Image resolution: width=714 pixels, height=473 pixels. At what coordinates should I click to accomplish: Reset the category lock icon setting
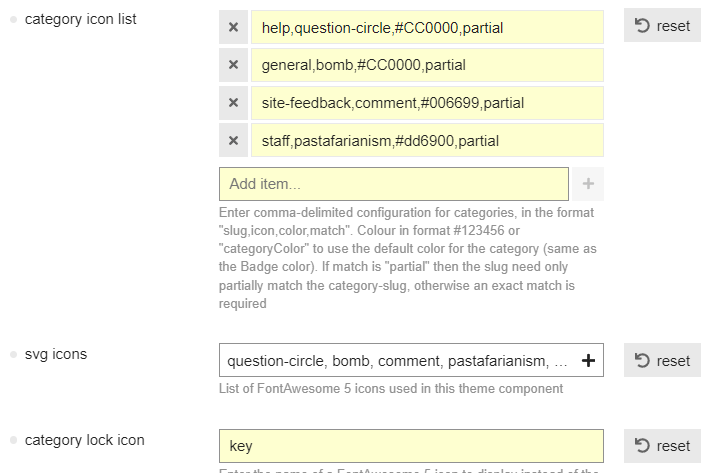pos(662,446)
